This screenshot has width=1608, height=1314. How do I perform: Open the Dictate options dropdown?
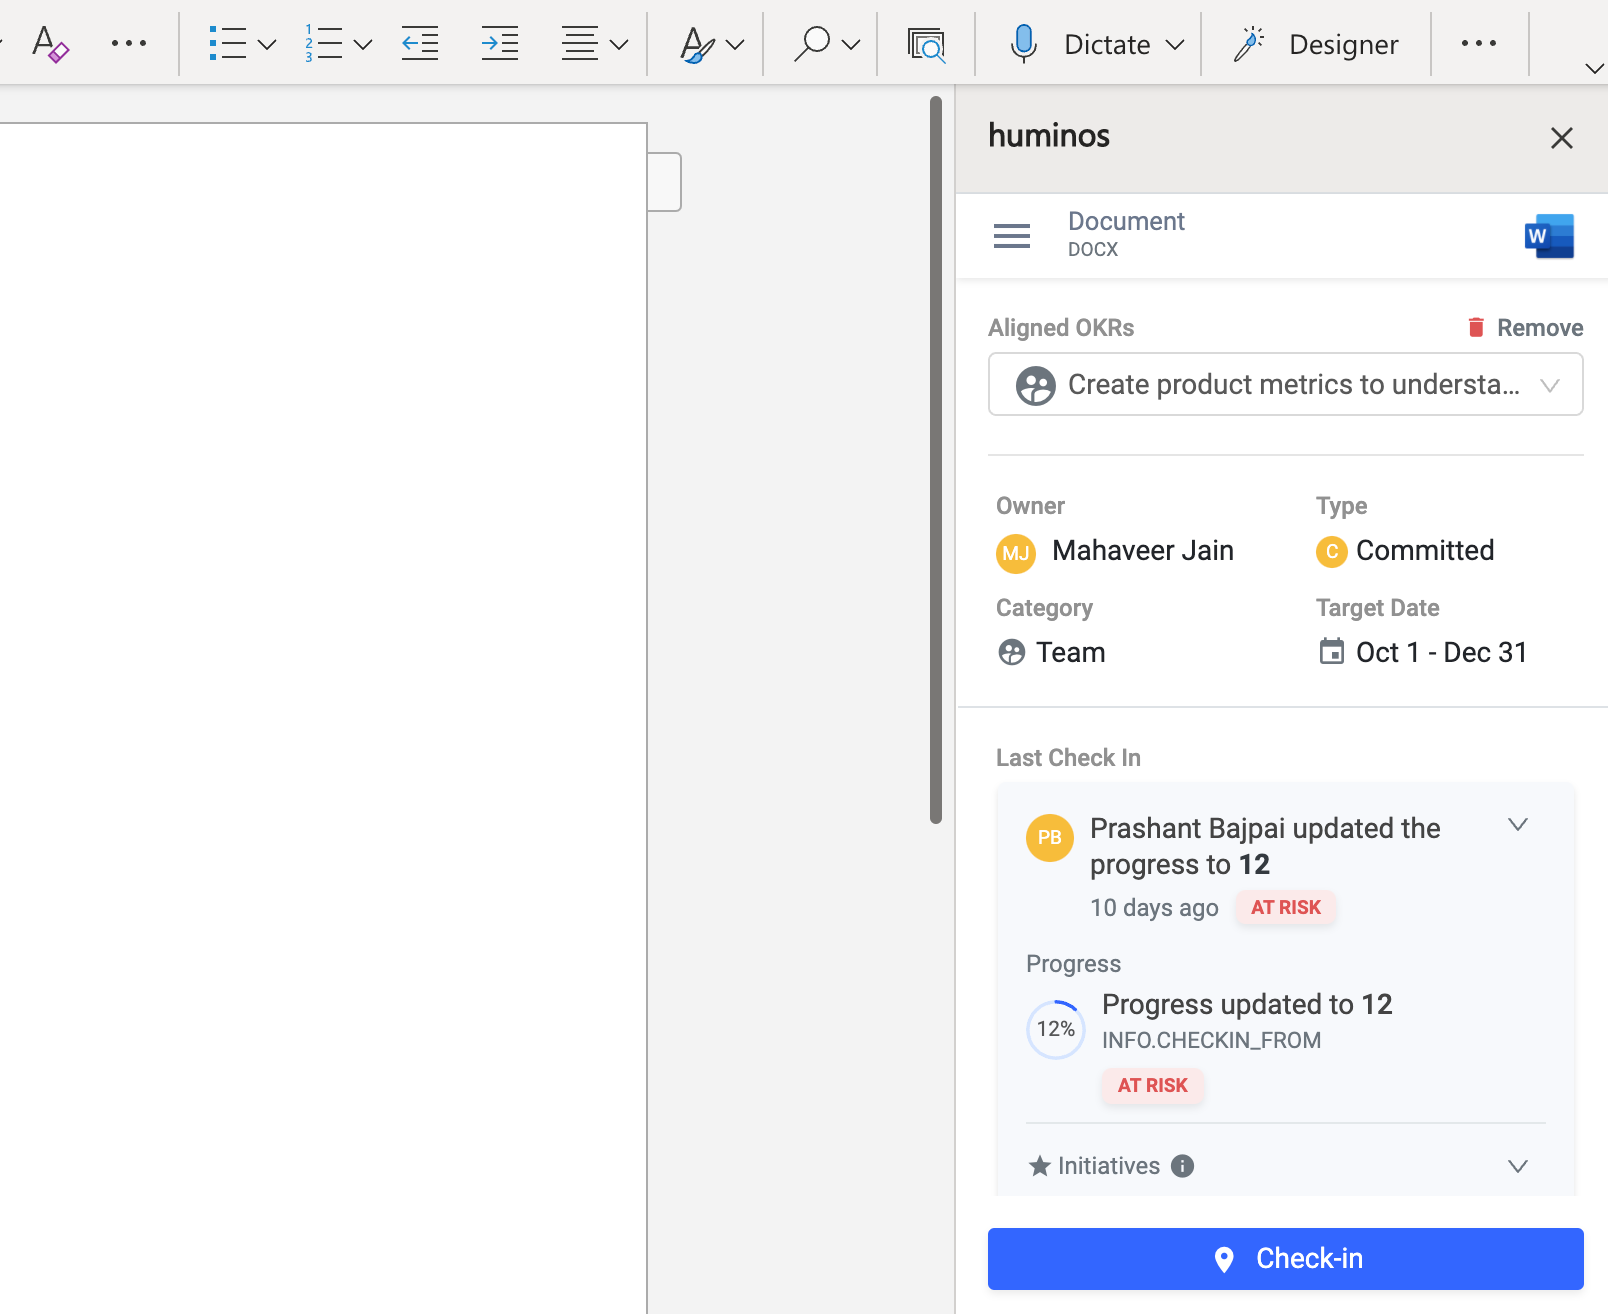pyautogui.click(x=1176, y=45)
